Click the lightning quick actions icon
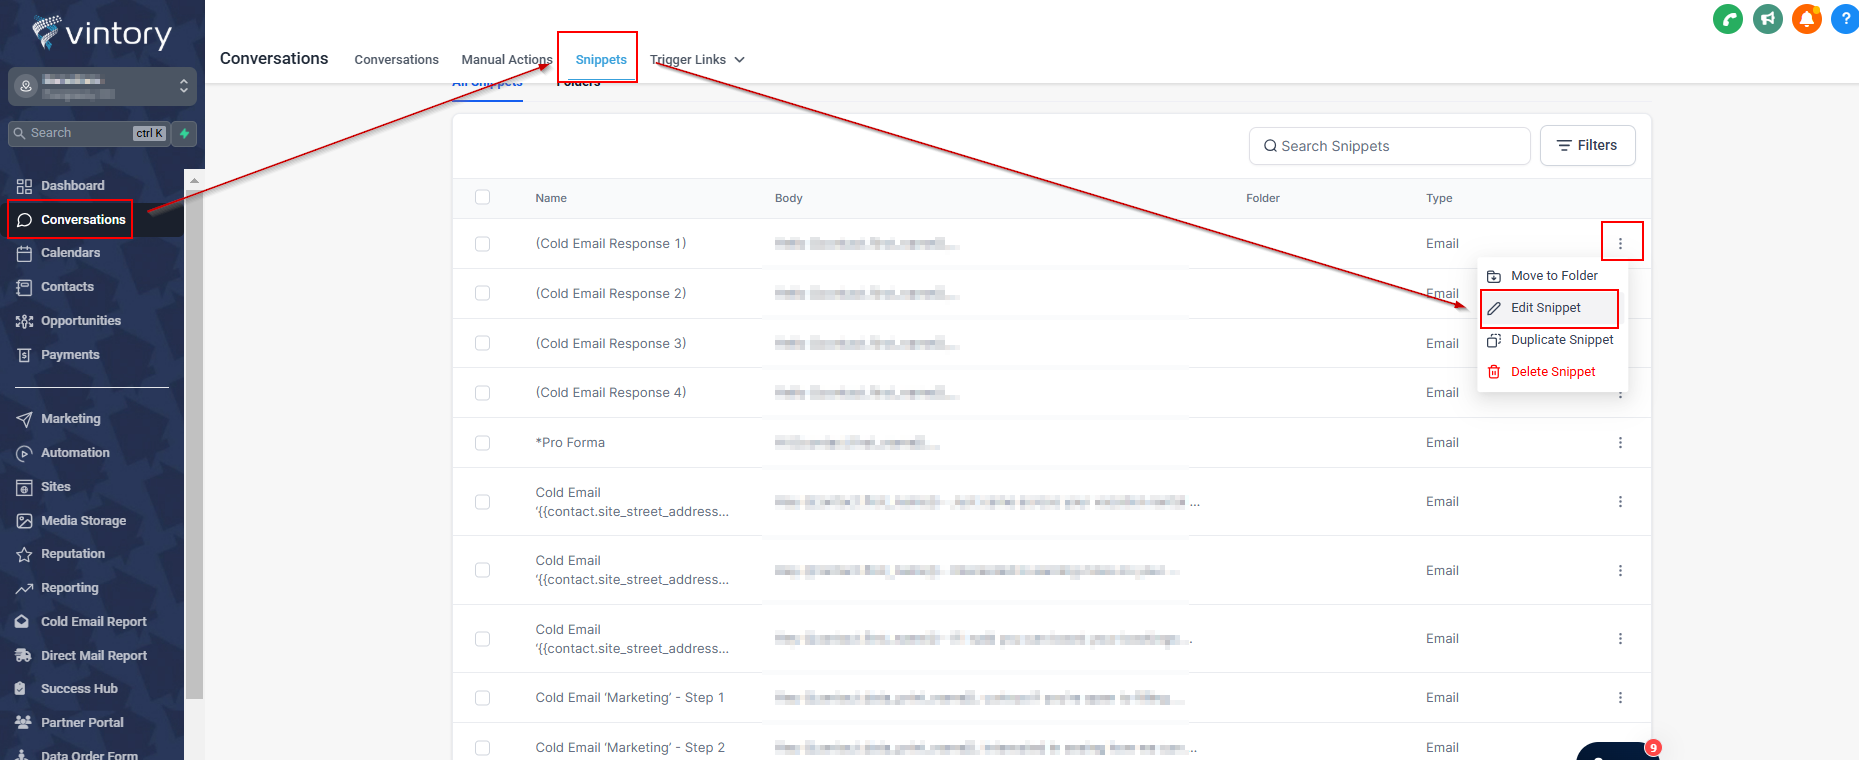The width and height of the screenshot is (1859, 760). click(x=184, y=133)
